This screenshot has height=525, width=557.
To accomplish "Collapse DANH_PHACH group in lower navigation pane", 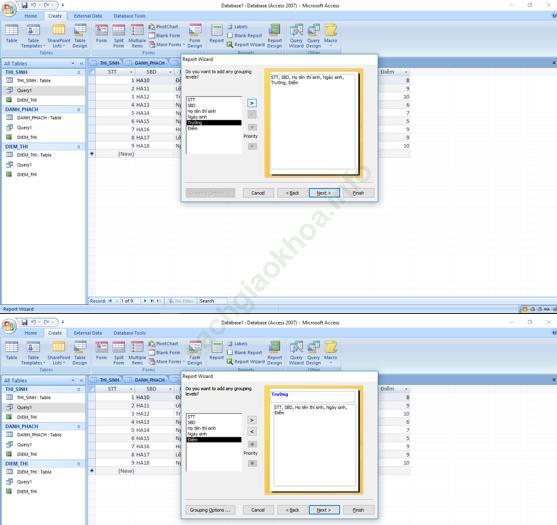I will pos(79,426).
